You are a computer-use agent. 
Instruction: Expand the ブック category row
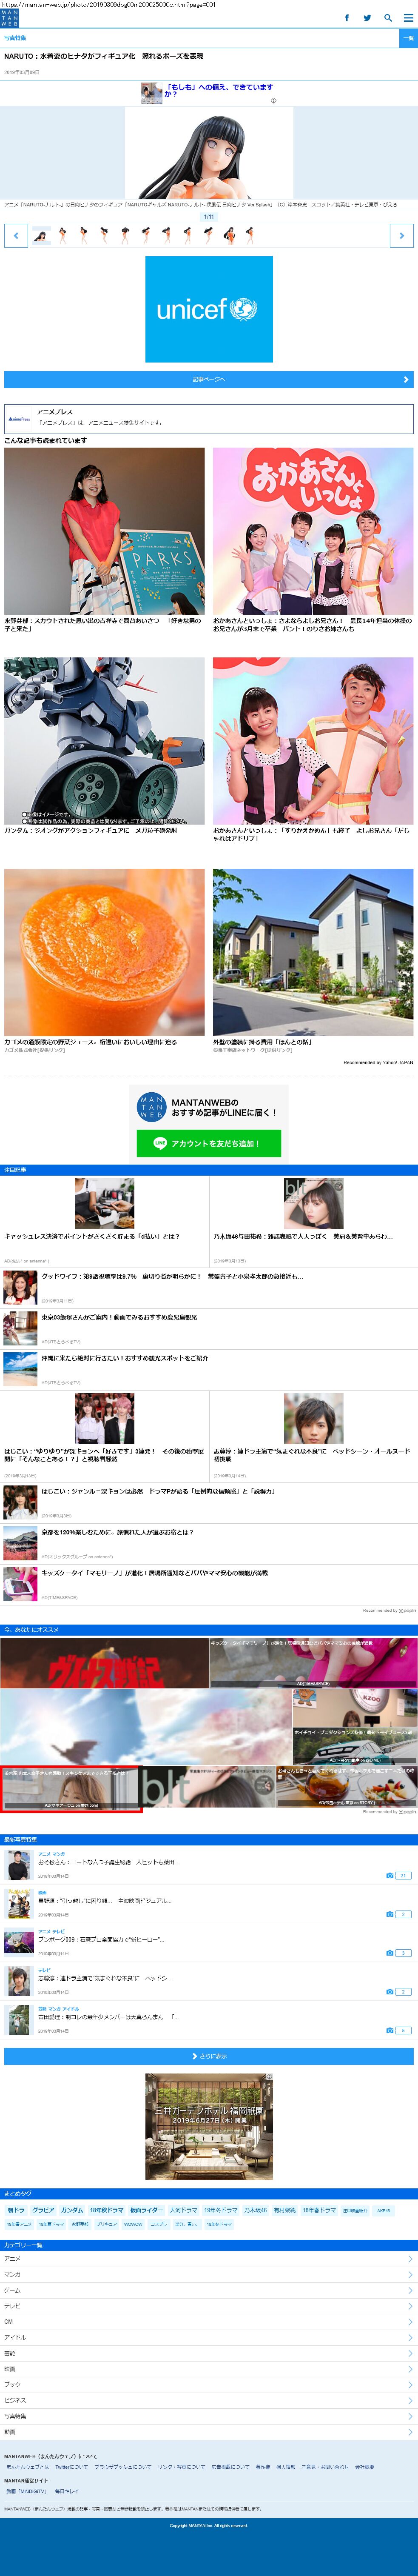coord(209,2384)
